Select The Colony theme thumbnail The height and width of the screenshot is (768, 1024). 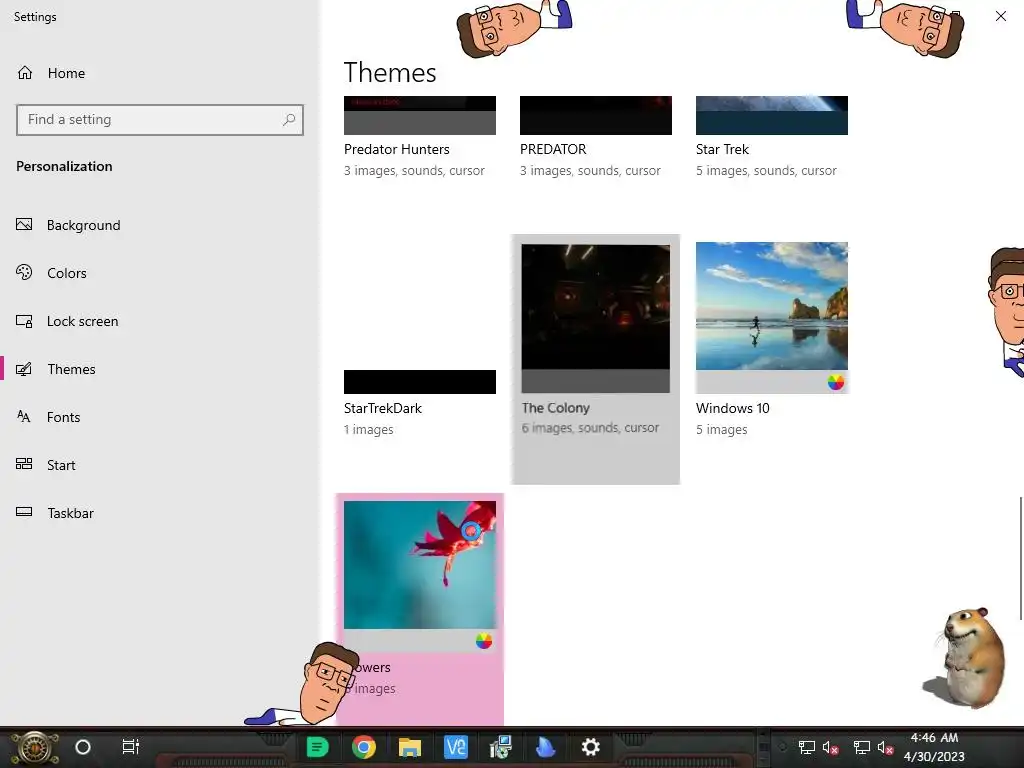(x=596, y=318)
